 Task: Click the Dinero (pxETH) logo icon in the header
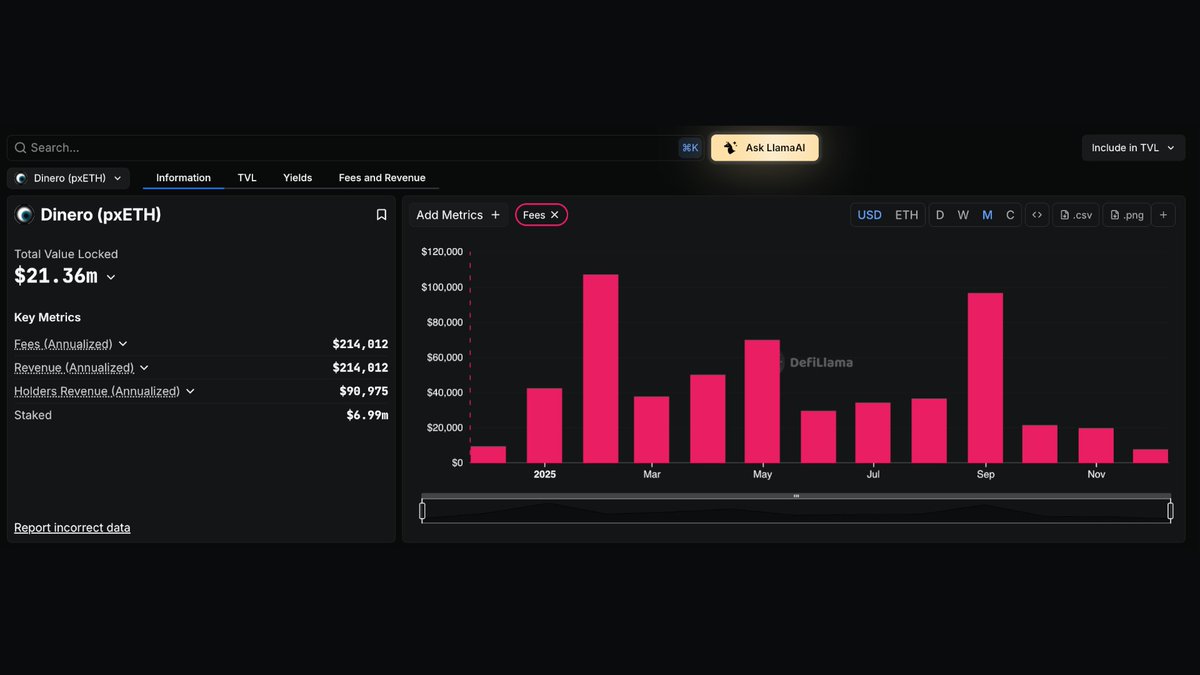(x=24, y=215)
